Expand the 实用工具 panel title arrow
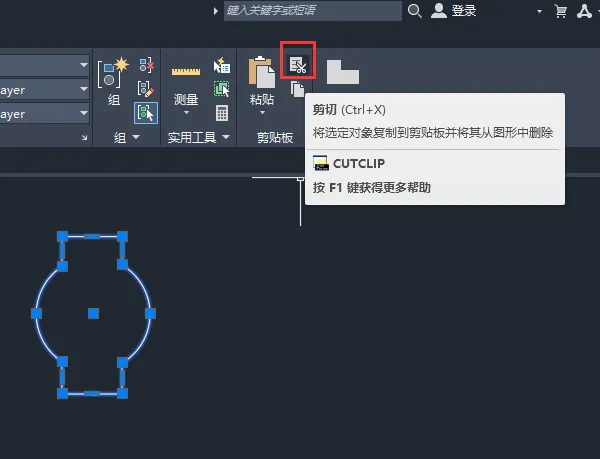This screenshot has width=600, height=459. [x=226, y=137]
